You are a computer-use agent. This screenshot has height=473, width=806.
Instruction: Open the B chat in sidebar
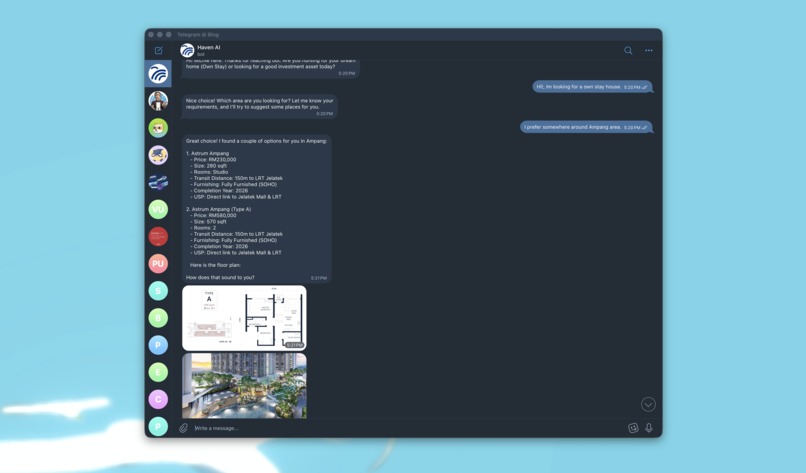pos(158,318)
